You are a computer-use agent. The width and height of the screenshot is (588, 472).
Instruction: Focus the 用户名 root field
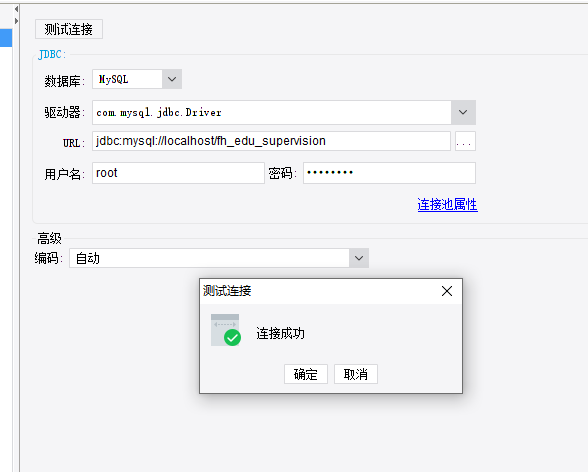click(178, 173)
